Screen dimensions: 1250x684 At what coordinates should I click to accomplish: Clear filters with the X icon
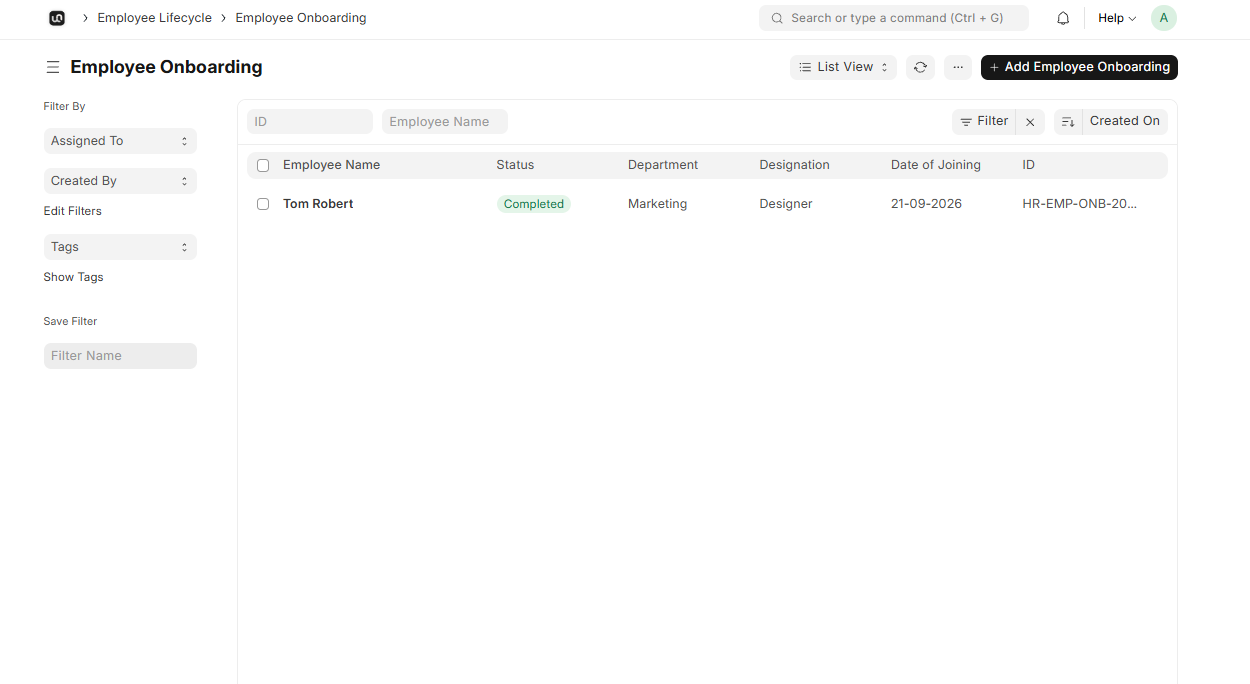pyautogui.click(x=1030, y=122)
